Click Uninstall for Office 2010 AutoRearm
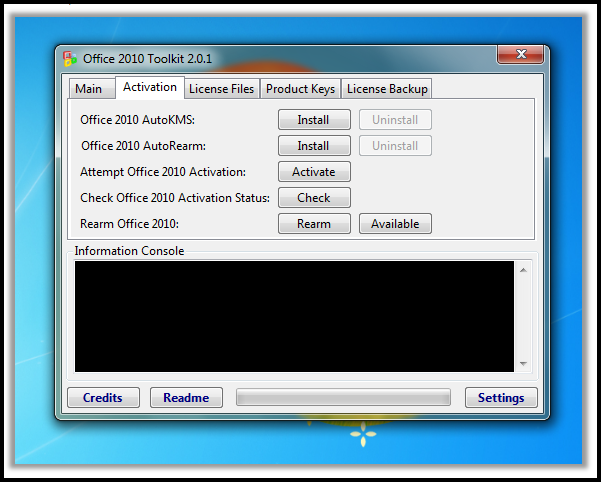This screenshot has width=601, height=482. coord(395,146)
